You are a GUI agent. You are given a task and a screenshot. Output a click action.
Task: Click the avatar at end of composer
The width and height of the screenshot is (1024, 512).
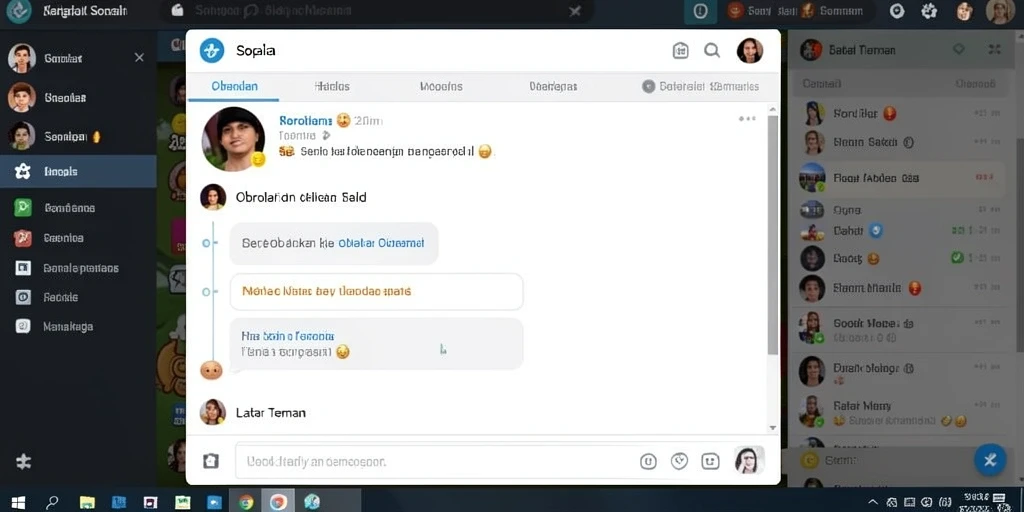[749, 460]
